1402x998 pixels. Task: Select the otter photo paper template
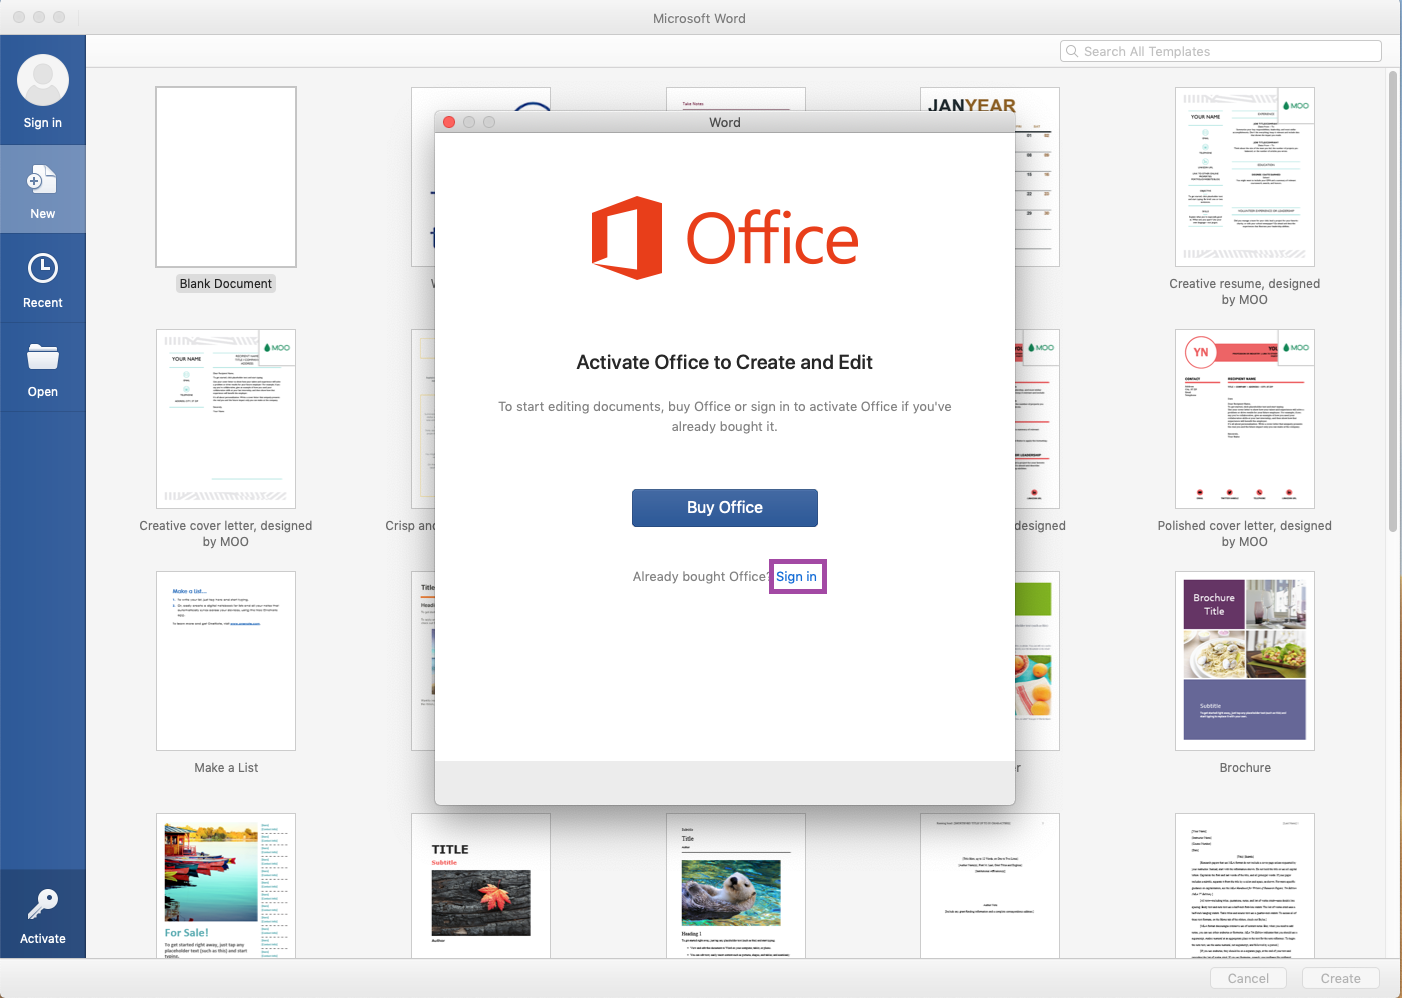[736, 886]
